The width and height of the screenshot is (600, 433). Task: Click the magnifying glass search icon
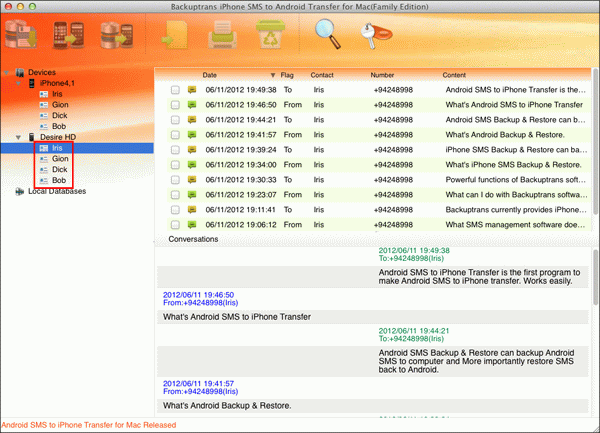pos(327,34)
